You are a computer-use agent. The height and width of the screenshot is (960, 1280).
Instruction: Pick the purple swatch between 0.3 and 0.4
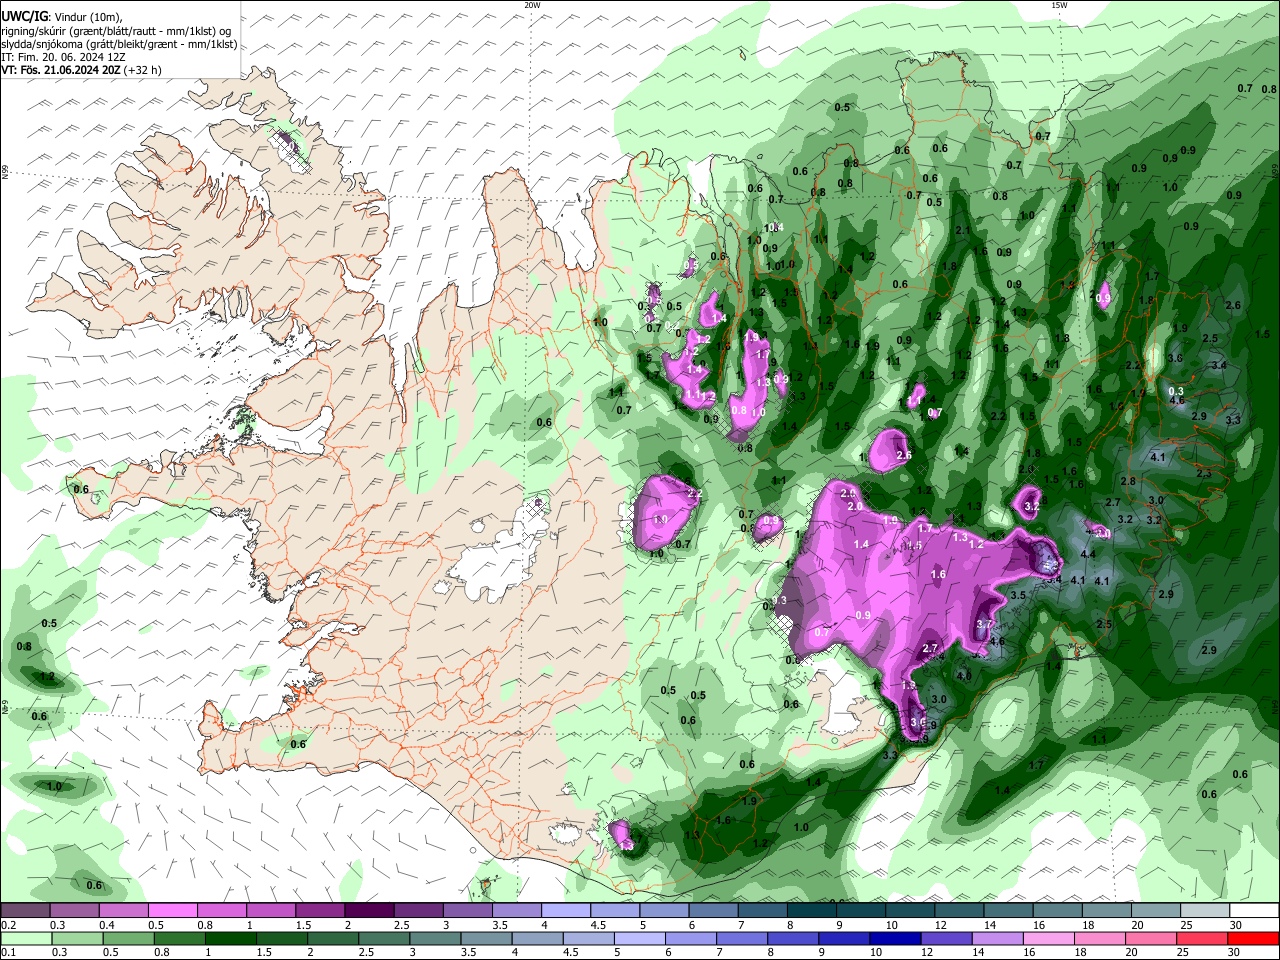(74, 910)
